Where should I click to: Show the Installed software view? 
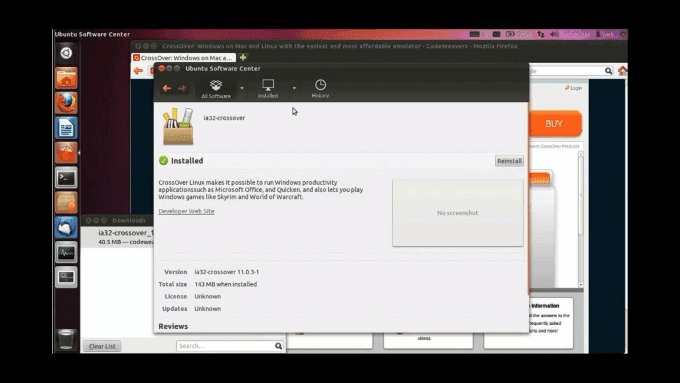[x=268, y=88]
